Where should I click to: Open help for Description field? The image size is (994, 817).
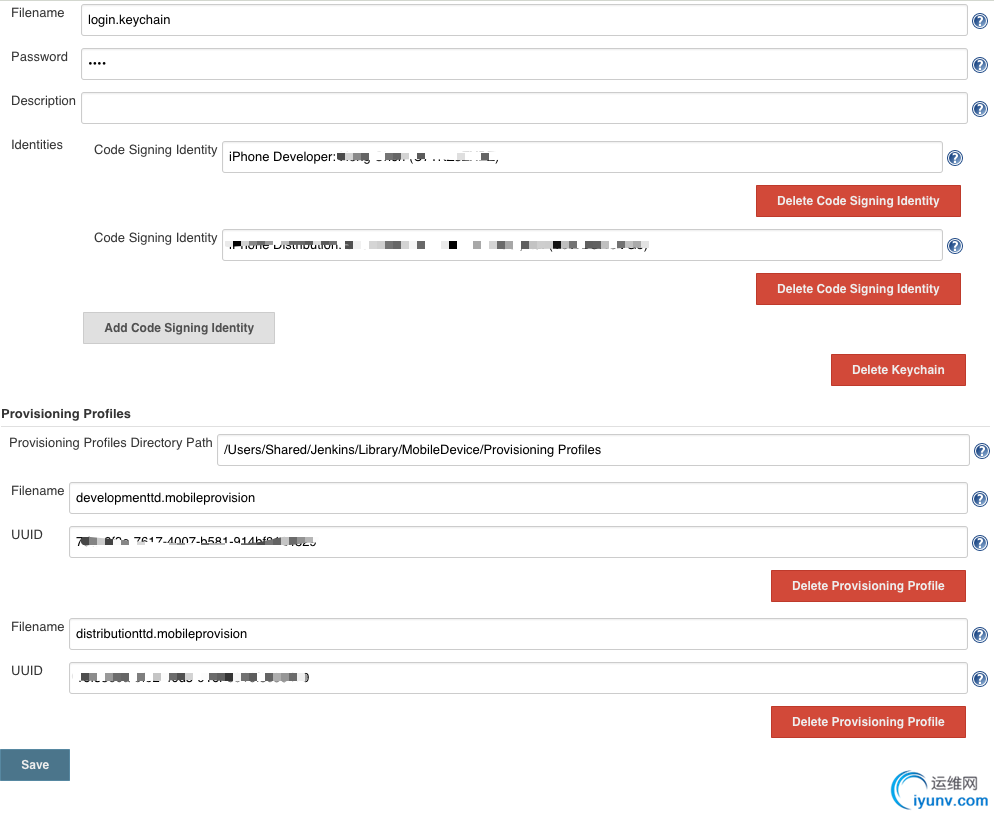click(979, 109)
